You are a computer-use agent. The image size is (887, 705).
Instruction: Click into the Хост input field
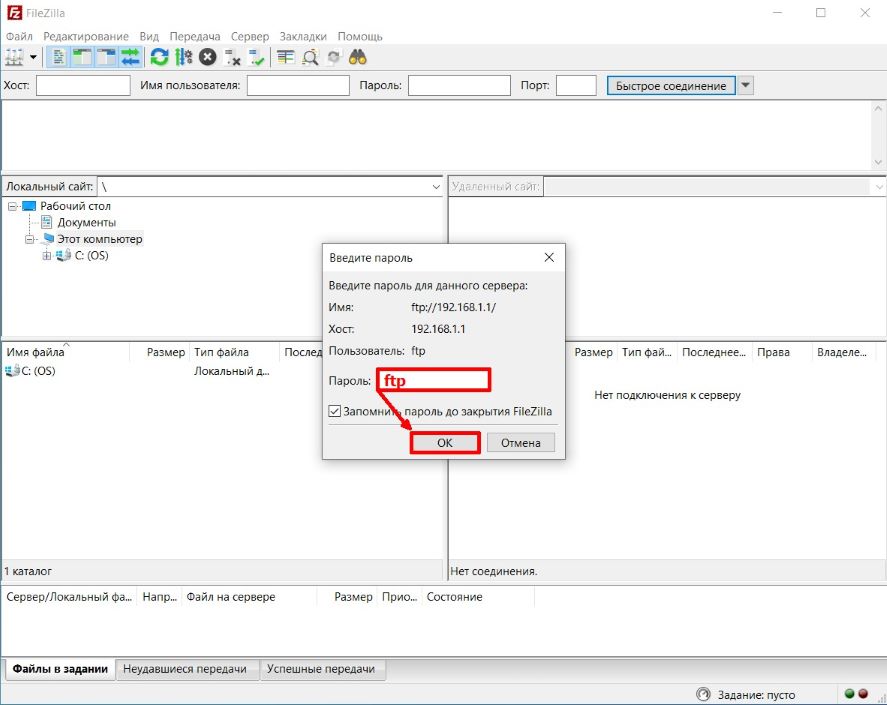(83, 86)
